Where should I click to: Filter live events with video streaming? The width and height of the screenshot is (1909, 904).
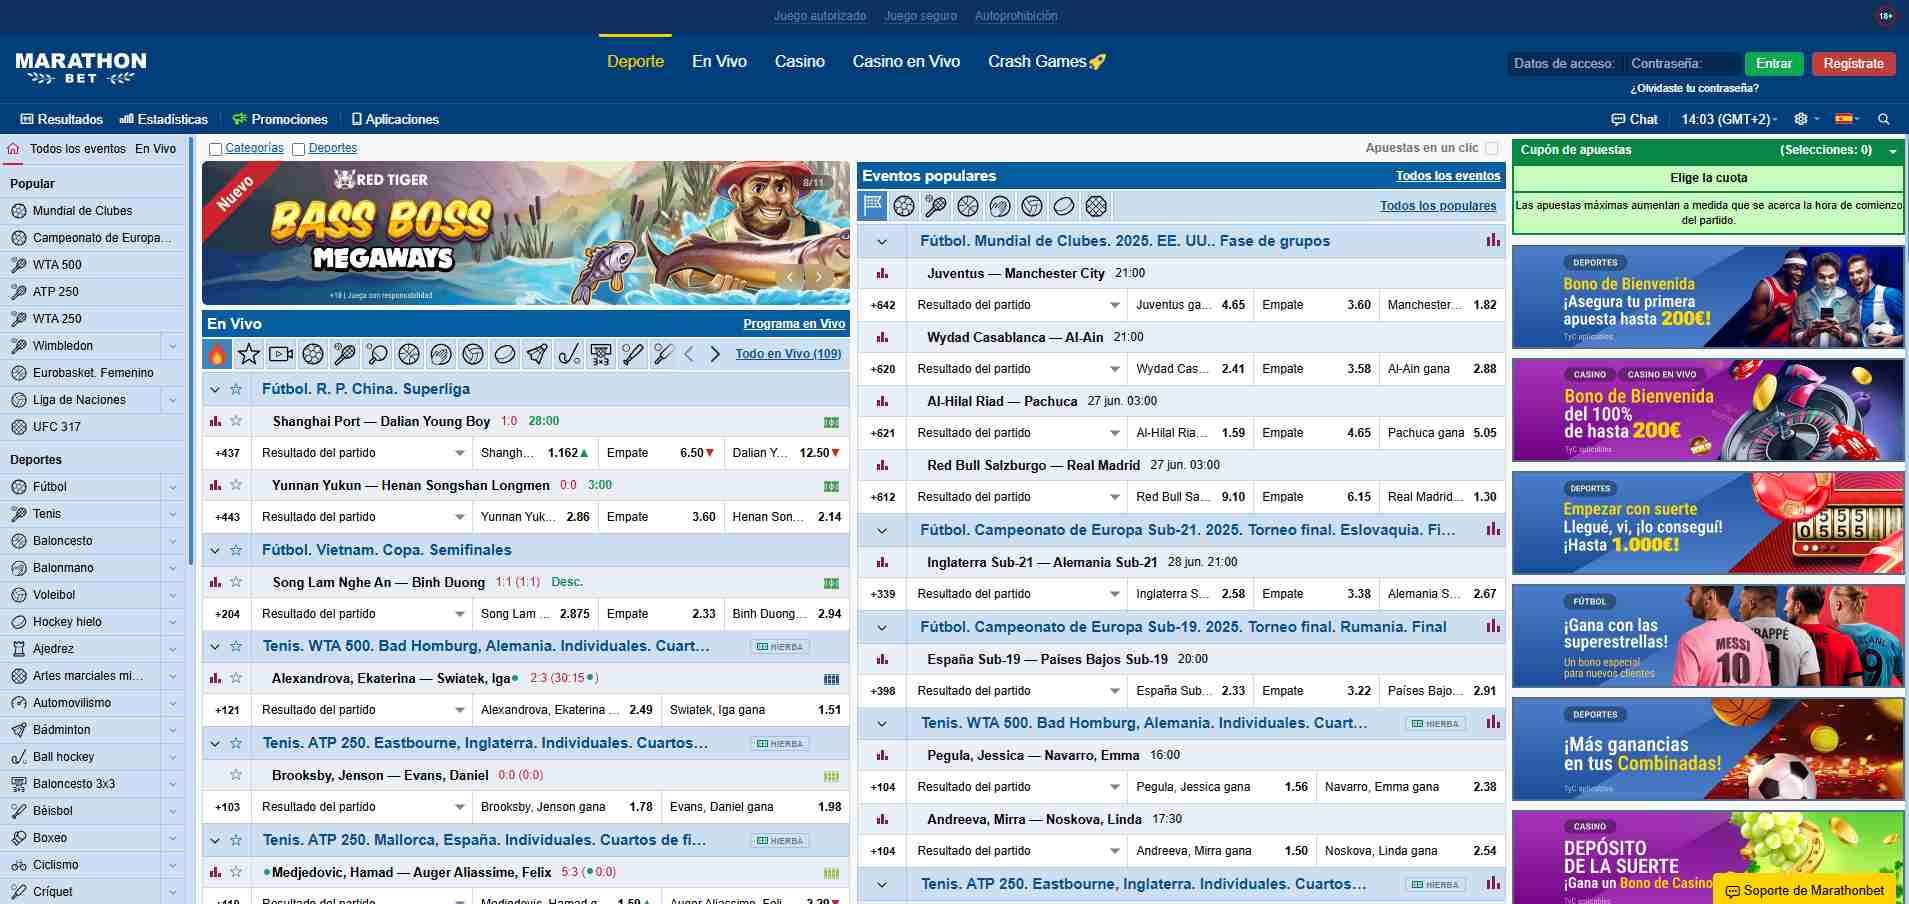coord(281,354)
